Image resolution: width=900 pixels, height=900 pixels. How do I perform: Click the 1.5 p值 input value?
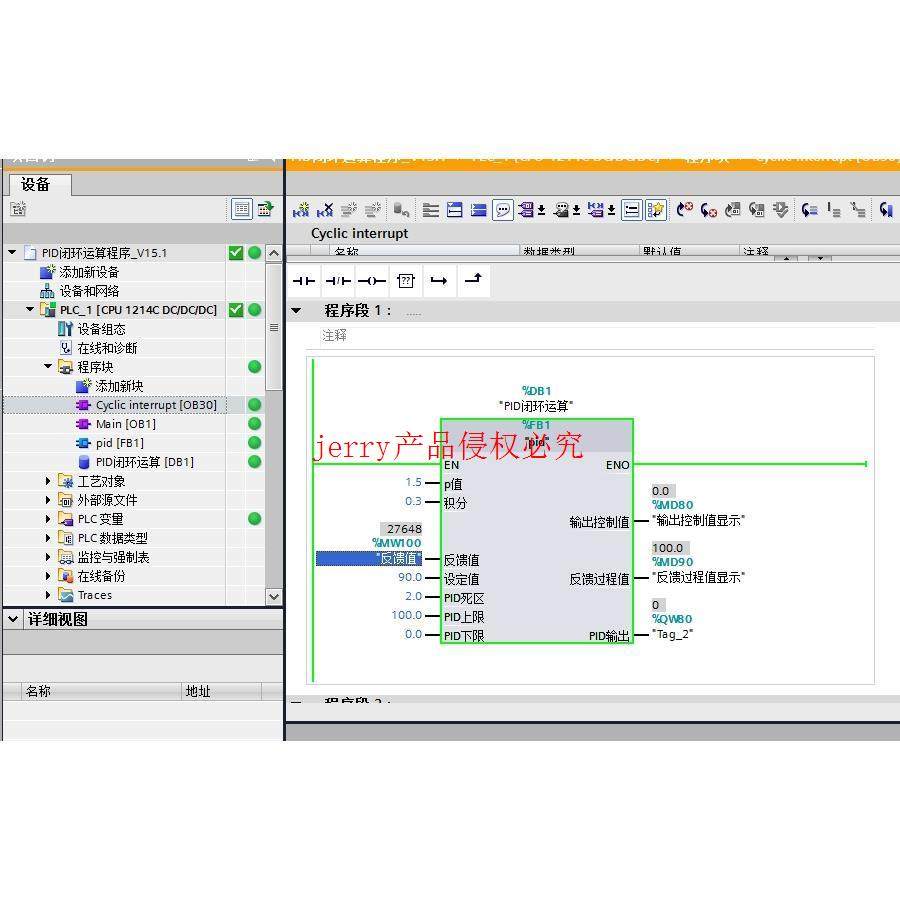coord(413,482)
